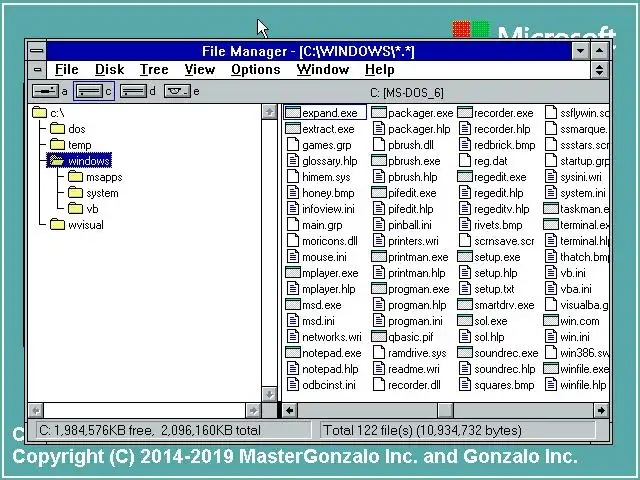Screen dimensions: 640x480
Task: Open the File menu
Action: tap(67, 70)
